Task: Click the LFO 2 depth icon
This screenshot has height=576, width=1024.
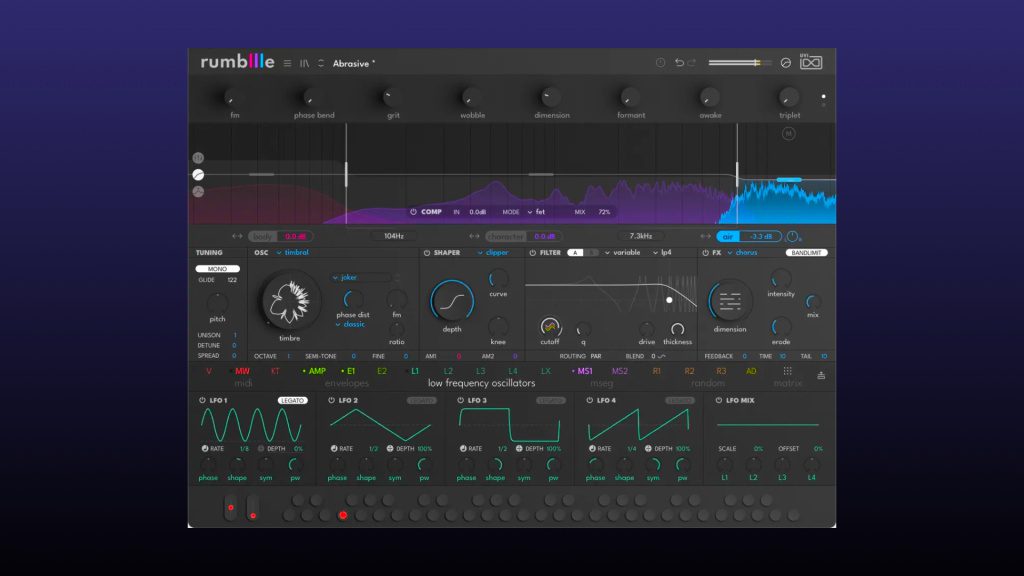Action: 390,449
